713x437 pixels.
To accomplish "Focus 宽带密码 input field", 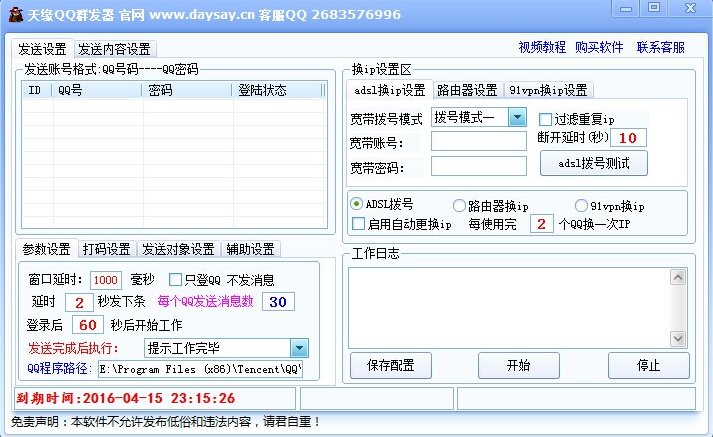I will point(479,166).
